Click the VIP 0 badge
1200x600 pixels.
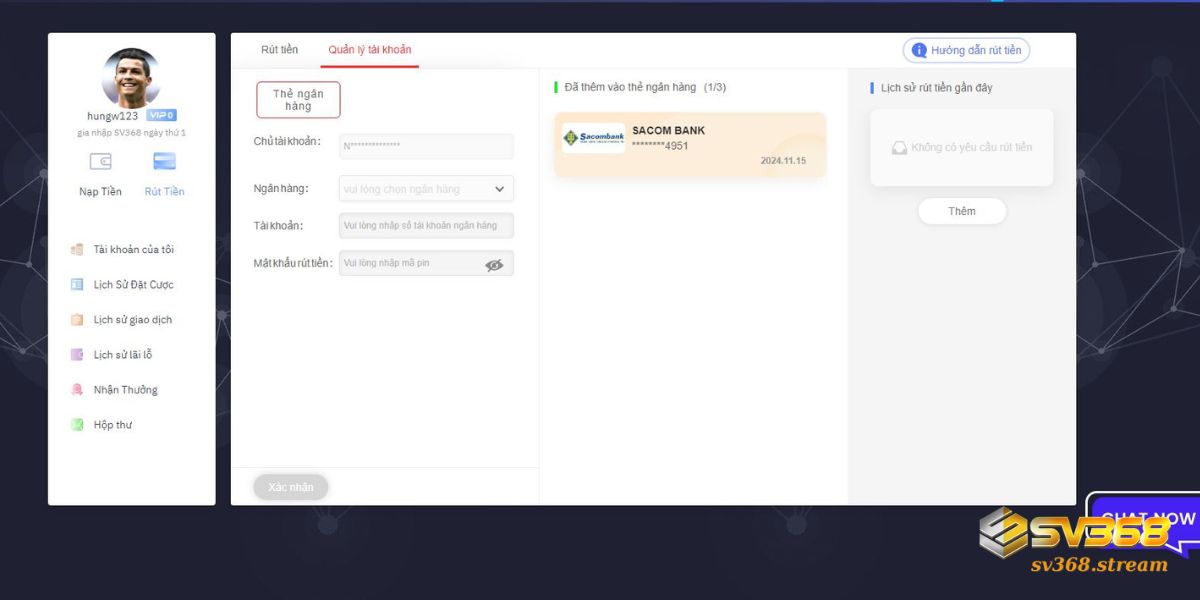(x=161, y=115)
